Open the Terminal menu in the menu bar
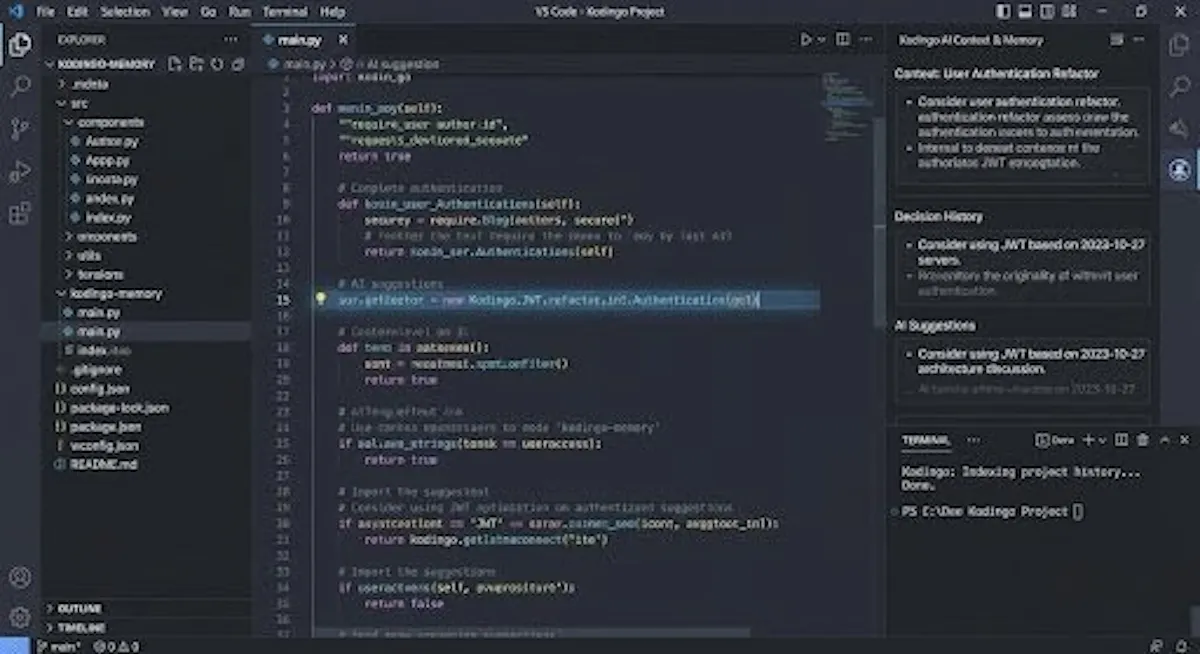The image size is (1200, 654). (285, 12)
